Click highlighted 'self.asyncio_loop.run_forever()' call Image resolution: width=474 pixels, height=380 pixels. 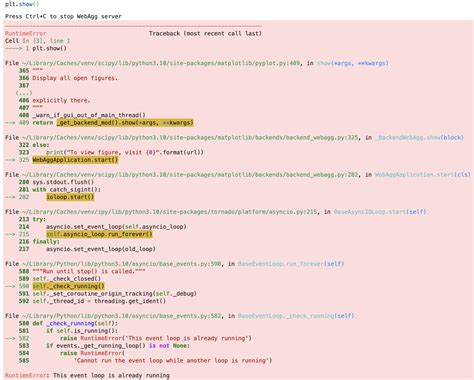point(99,234)
